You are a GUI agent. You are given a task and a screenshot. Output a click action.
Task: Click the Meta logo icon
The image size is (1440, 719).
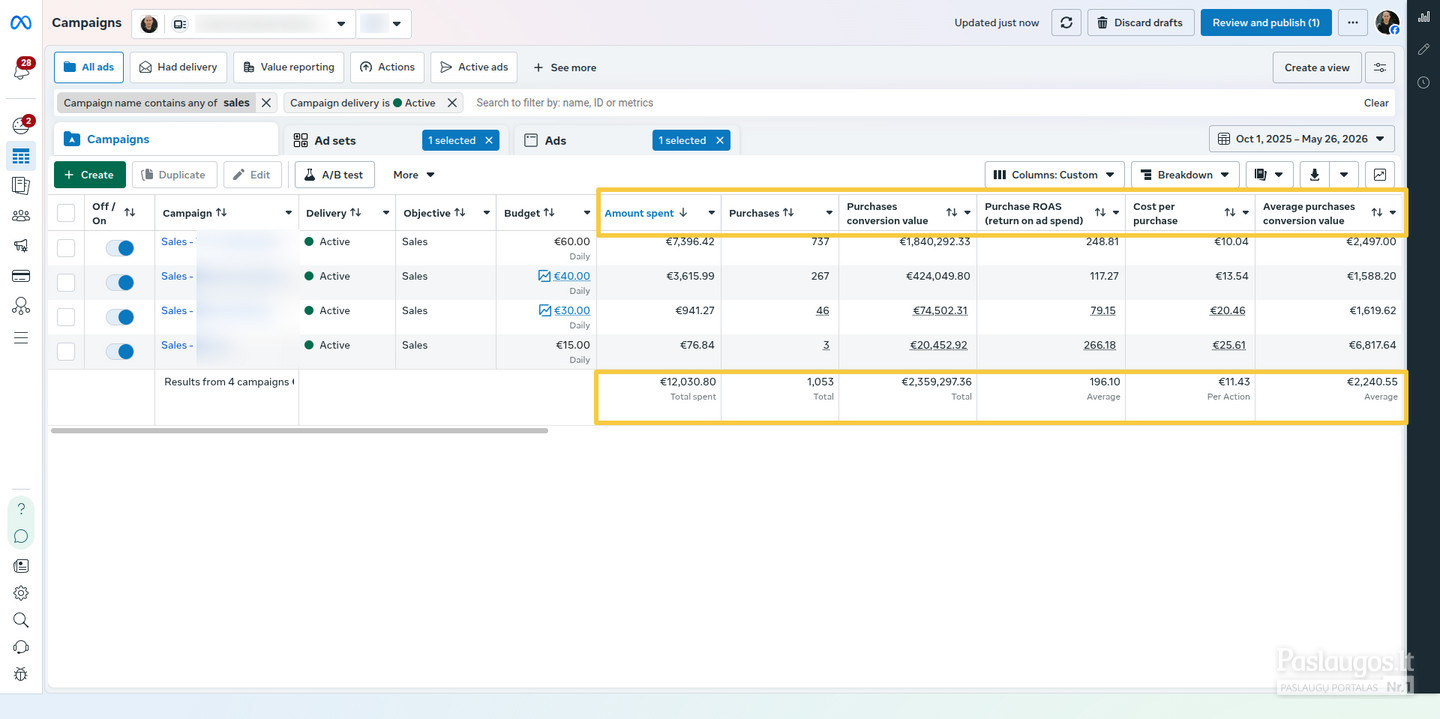coord(20,23)
